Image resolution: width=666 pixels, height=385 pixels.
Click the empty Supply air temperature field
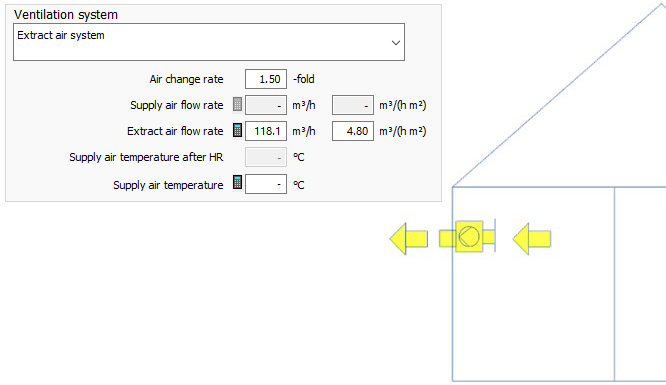(266, 184)
